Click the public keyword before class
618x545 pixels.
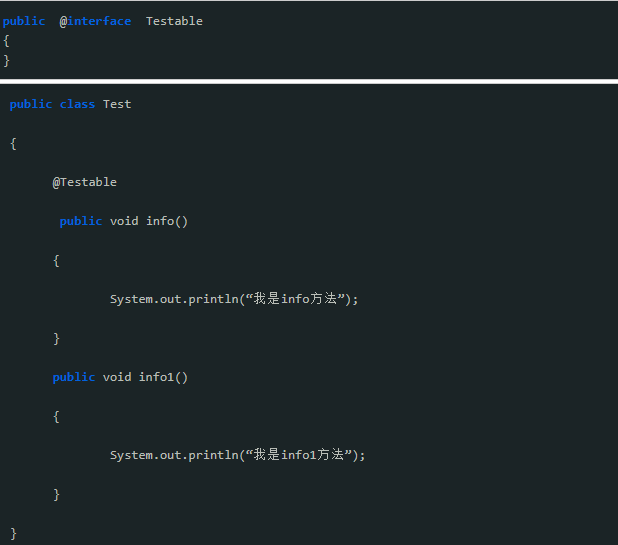(30, 104)
